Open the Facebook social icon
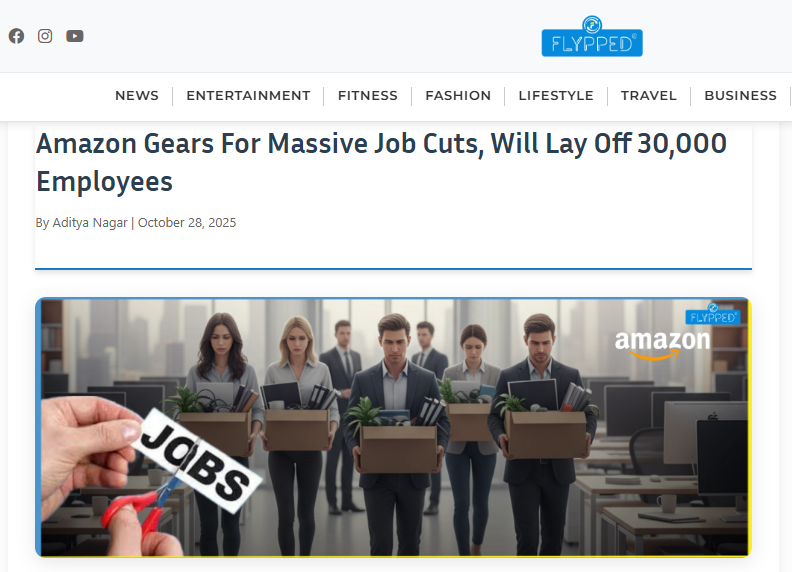This screenshot has height=572, width=792. [x=16, y=36]
